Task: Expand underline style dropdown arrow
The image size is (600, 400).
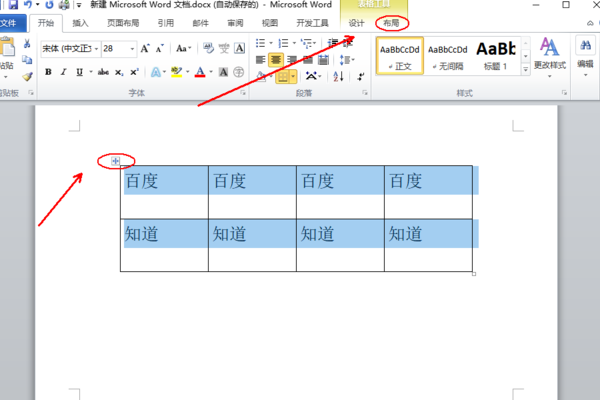Action: pos(91,72)
